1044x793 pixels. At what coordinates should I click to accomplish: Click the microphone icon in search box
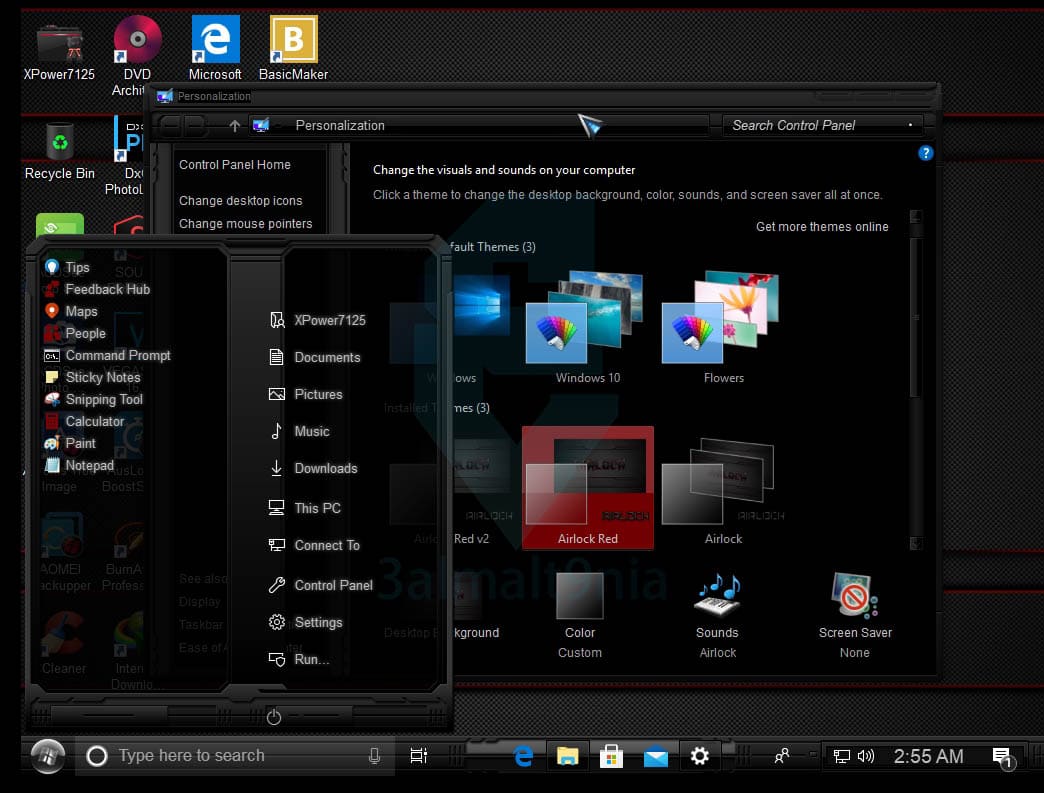pyautogui.click(x=374, y=756)
